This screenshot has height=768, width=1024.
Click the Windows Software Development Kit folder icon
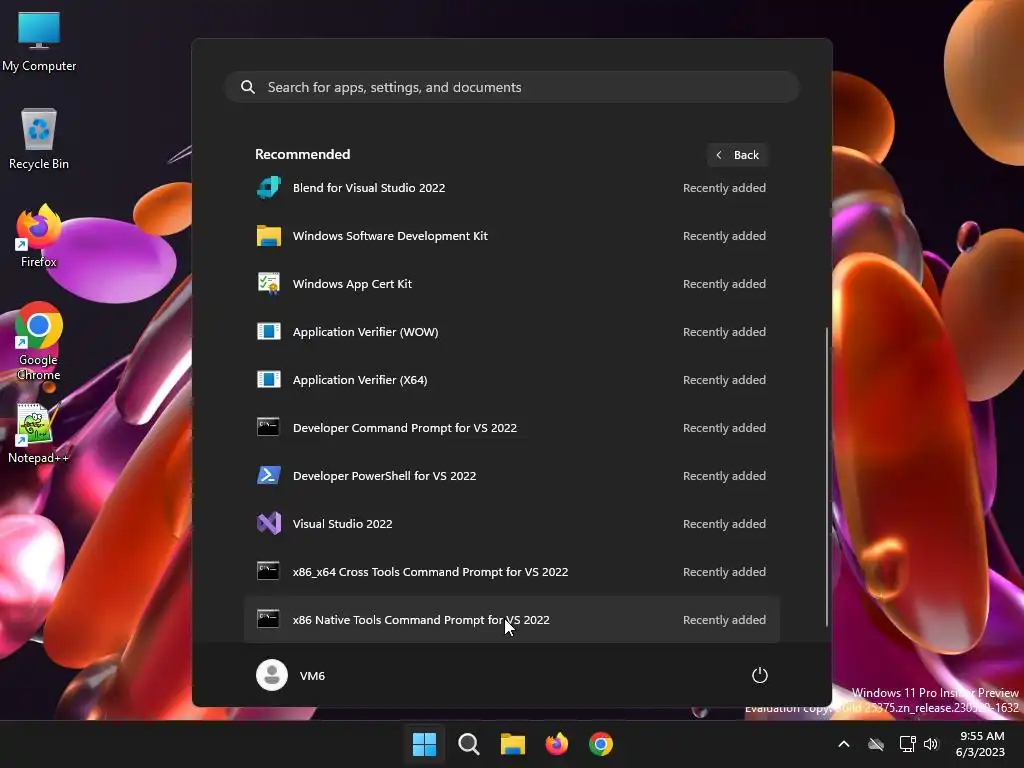pyautogui.click(x=268, y=236)
